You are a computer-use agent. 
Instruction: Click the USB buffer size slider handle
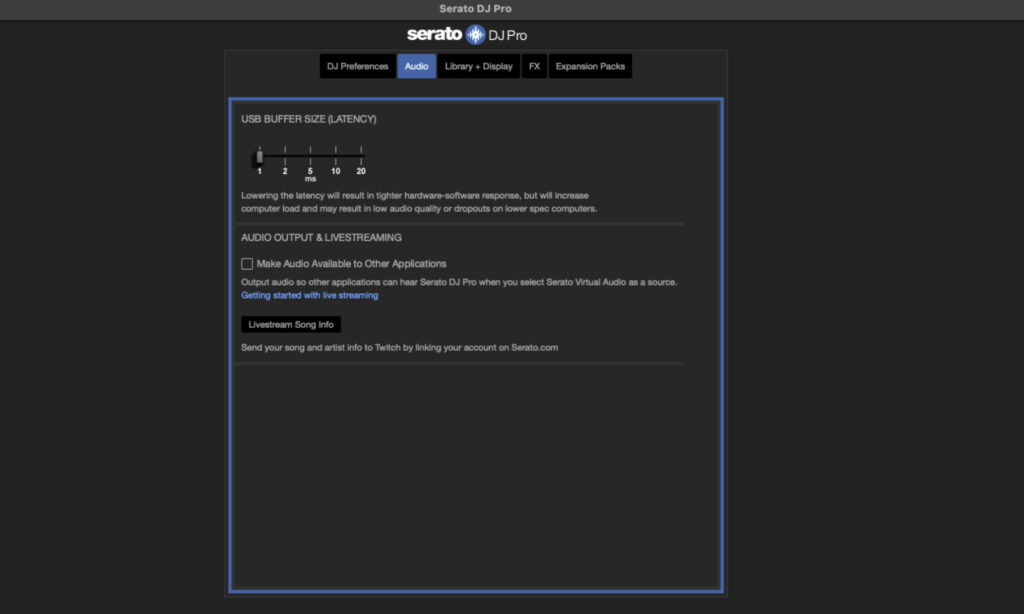(259, 156)
